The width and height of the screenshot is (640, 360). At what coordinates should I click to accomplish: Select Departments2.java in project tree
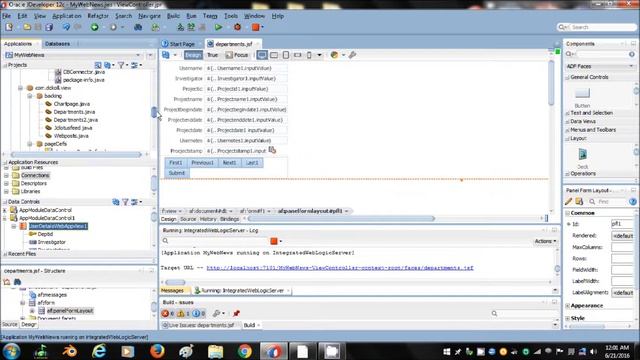coord(76,120)
